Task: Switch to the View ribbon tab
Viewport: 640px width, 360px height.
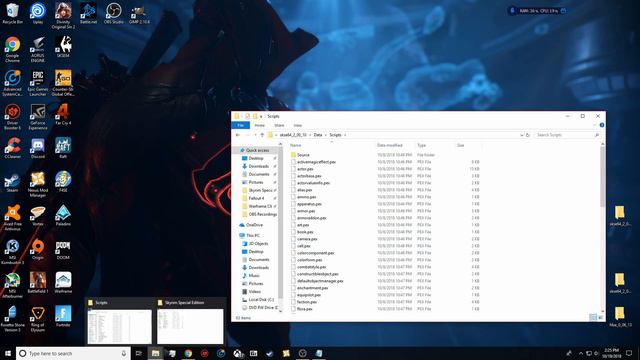Action: [x=298, y=125]
